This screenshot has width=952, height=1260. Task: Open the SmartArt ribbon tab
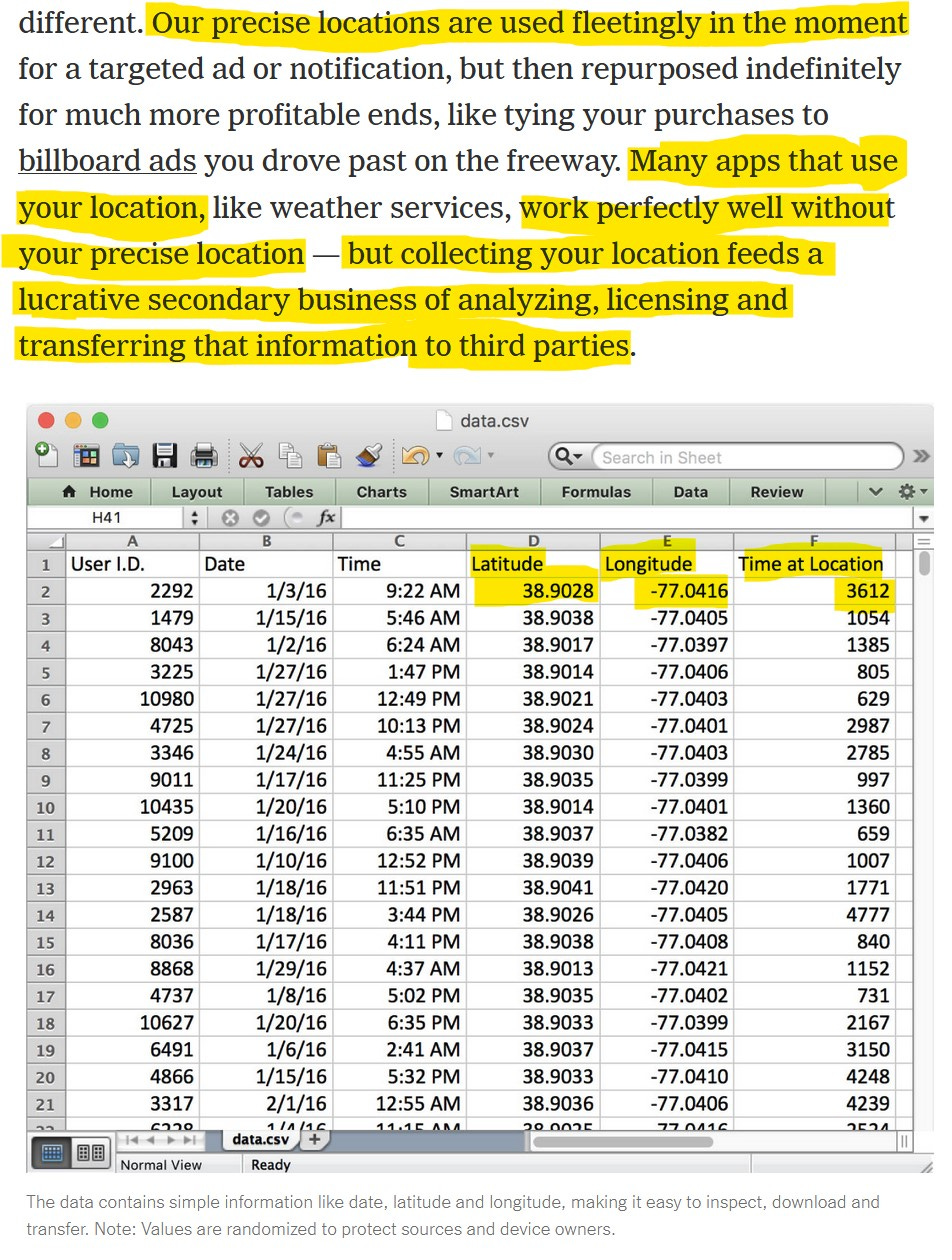pyautogui.click(x=485, y=491)
